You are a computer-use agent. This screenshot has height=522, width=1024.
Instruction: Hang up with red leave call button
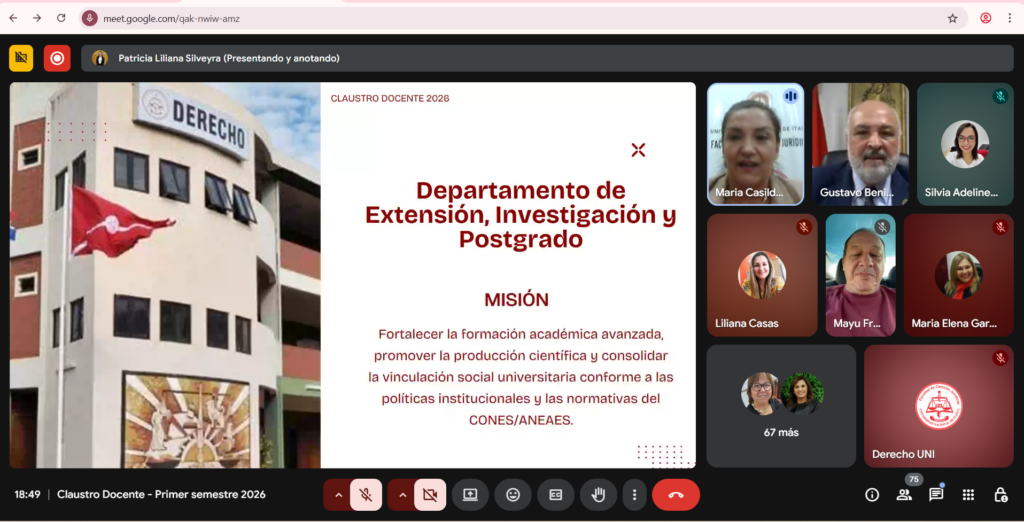tap(675, 495)
